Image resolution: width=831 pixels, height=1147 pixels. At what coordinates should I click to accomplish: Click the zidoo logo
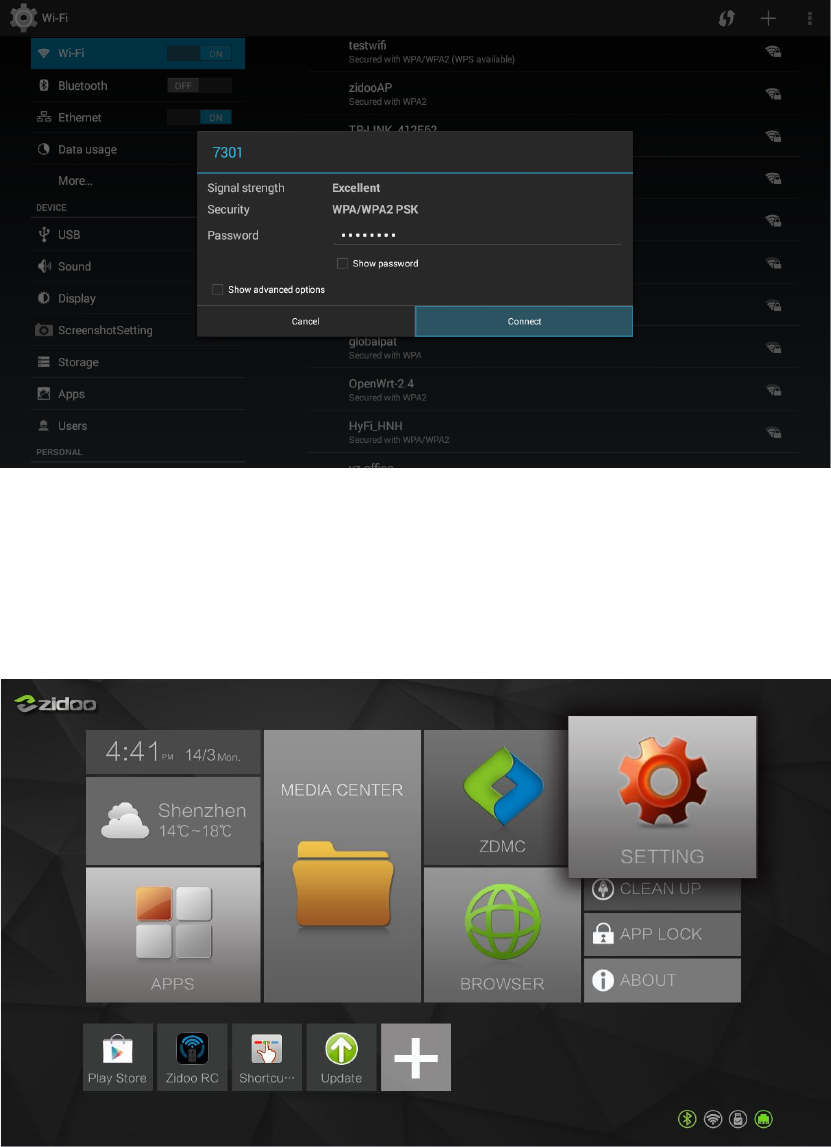pos(56,703)
